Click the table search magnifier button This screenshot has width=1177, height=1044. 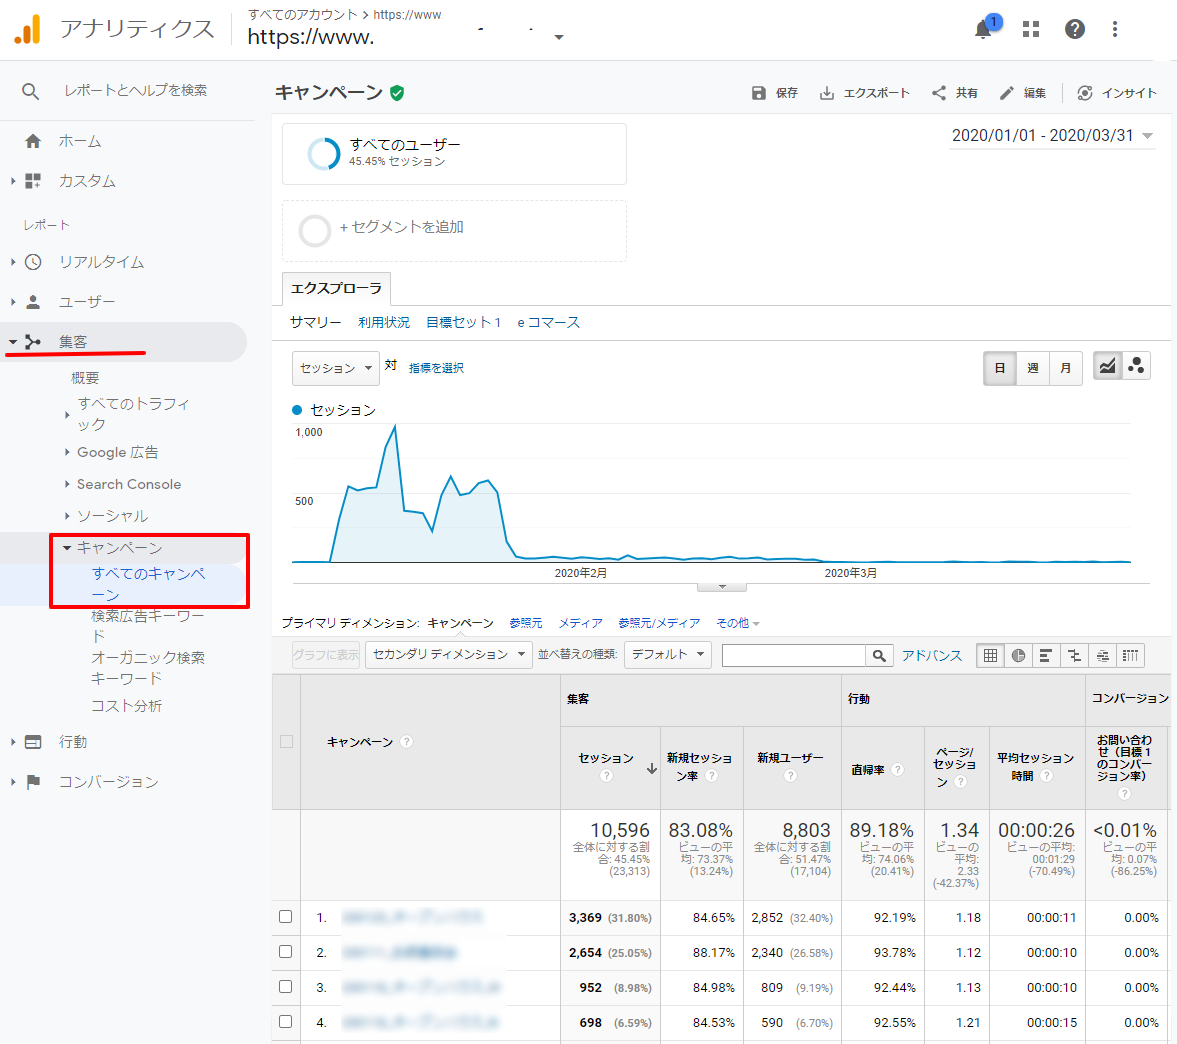pos(879,655)
